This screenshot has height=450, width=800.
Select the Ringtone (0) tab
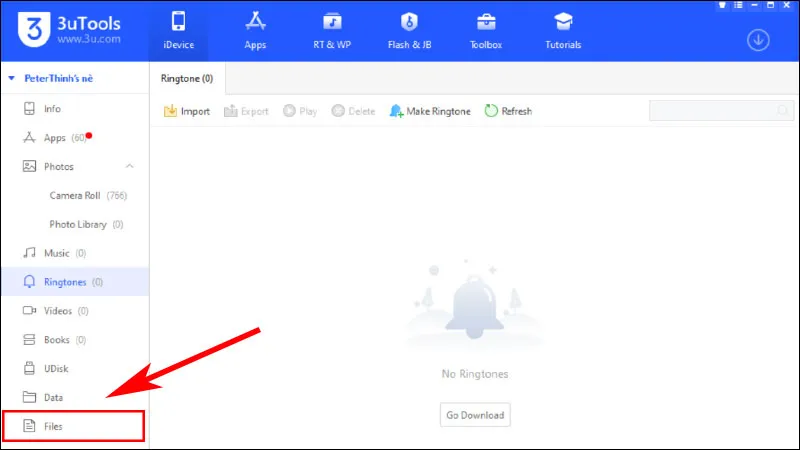point(188,78)
